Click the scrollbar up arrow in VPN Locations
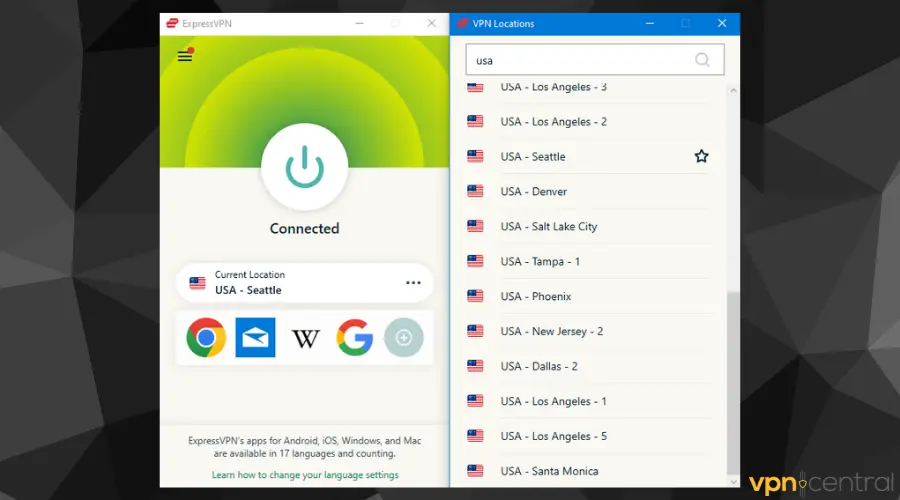The height and width of the screenshot is (500, 900). 733,91
